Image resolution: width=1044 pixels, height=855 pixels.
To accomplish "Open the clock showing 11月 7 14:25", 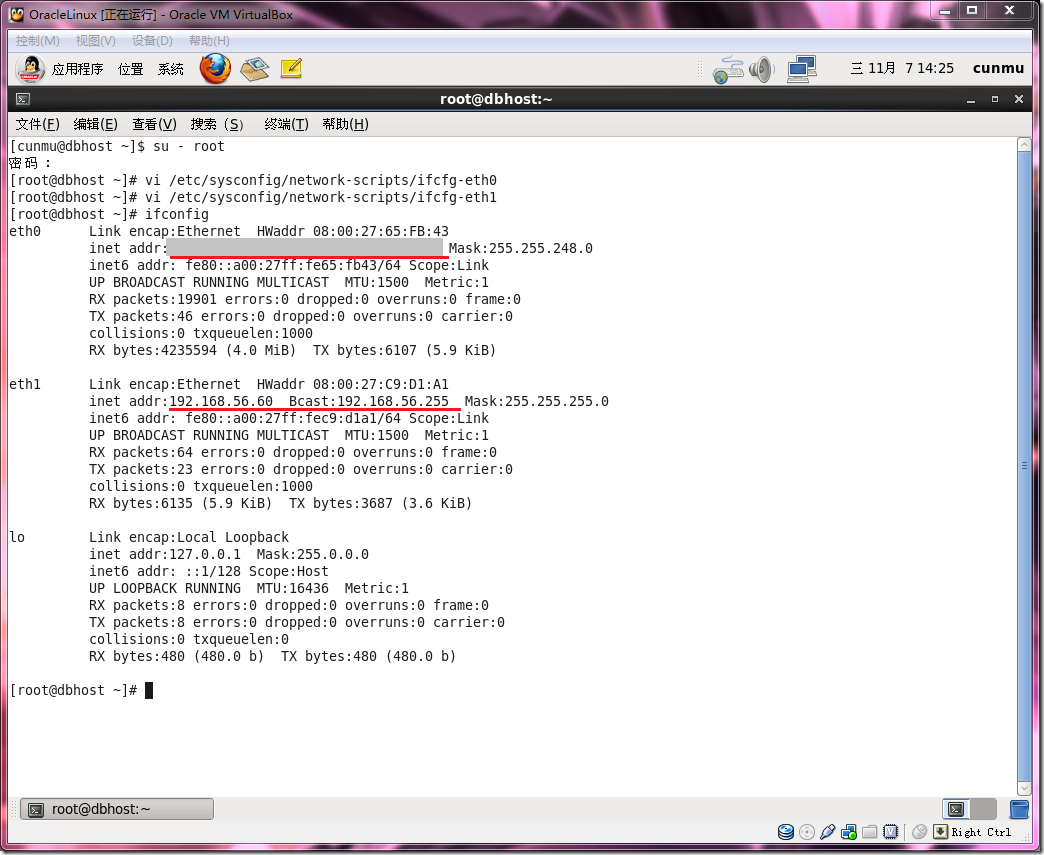I will (x=902, y=69).
